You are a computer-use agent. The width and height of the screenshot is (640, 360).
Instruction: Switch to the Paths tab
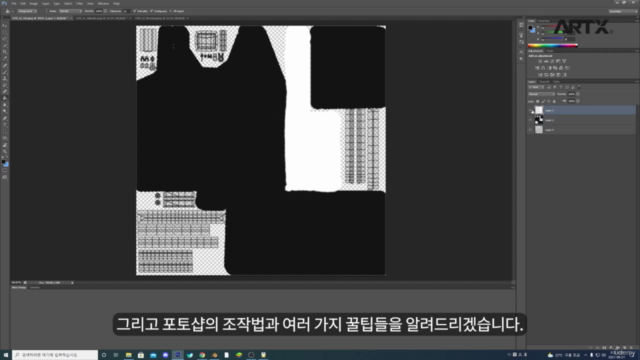pyautogui.click(x=556, y=82)
